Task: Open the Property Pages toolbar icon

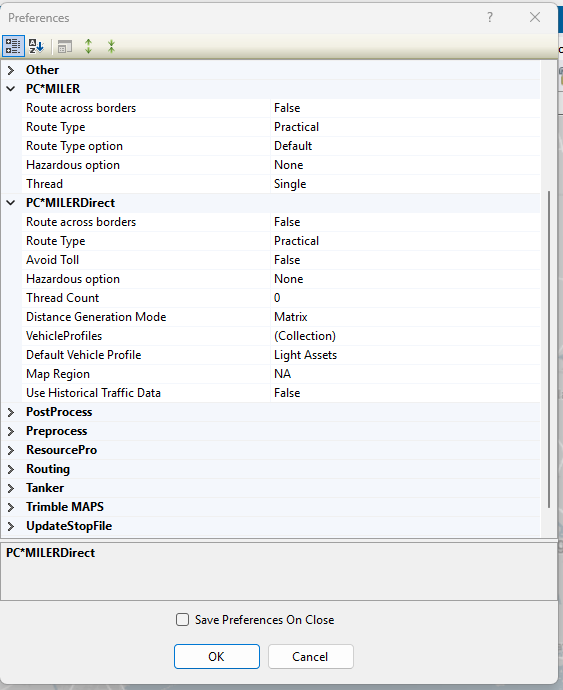Action: (x=65, y=46)
